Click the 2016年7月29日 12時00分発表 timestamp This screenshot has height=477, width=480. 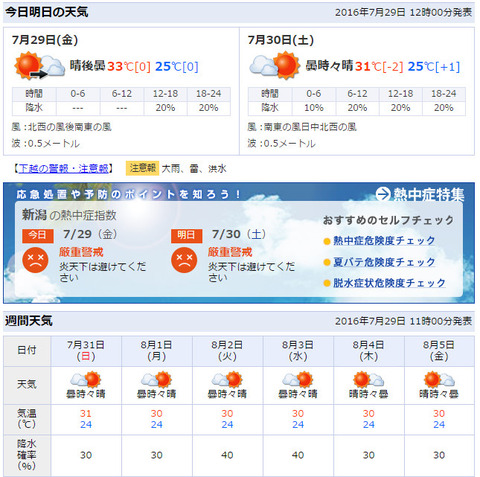pyautogui.click(x=403, y=13)
